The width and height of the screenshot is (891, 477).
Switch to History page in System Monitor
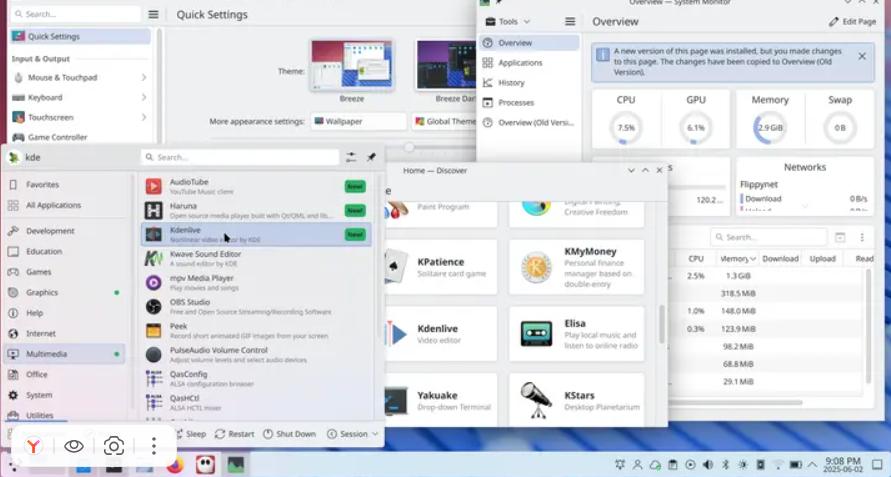[x=530, y=82]
